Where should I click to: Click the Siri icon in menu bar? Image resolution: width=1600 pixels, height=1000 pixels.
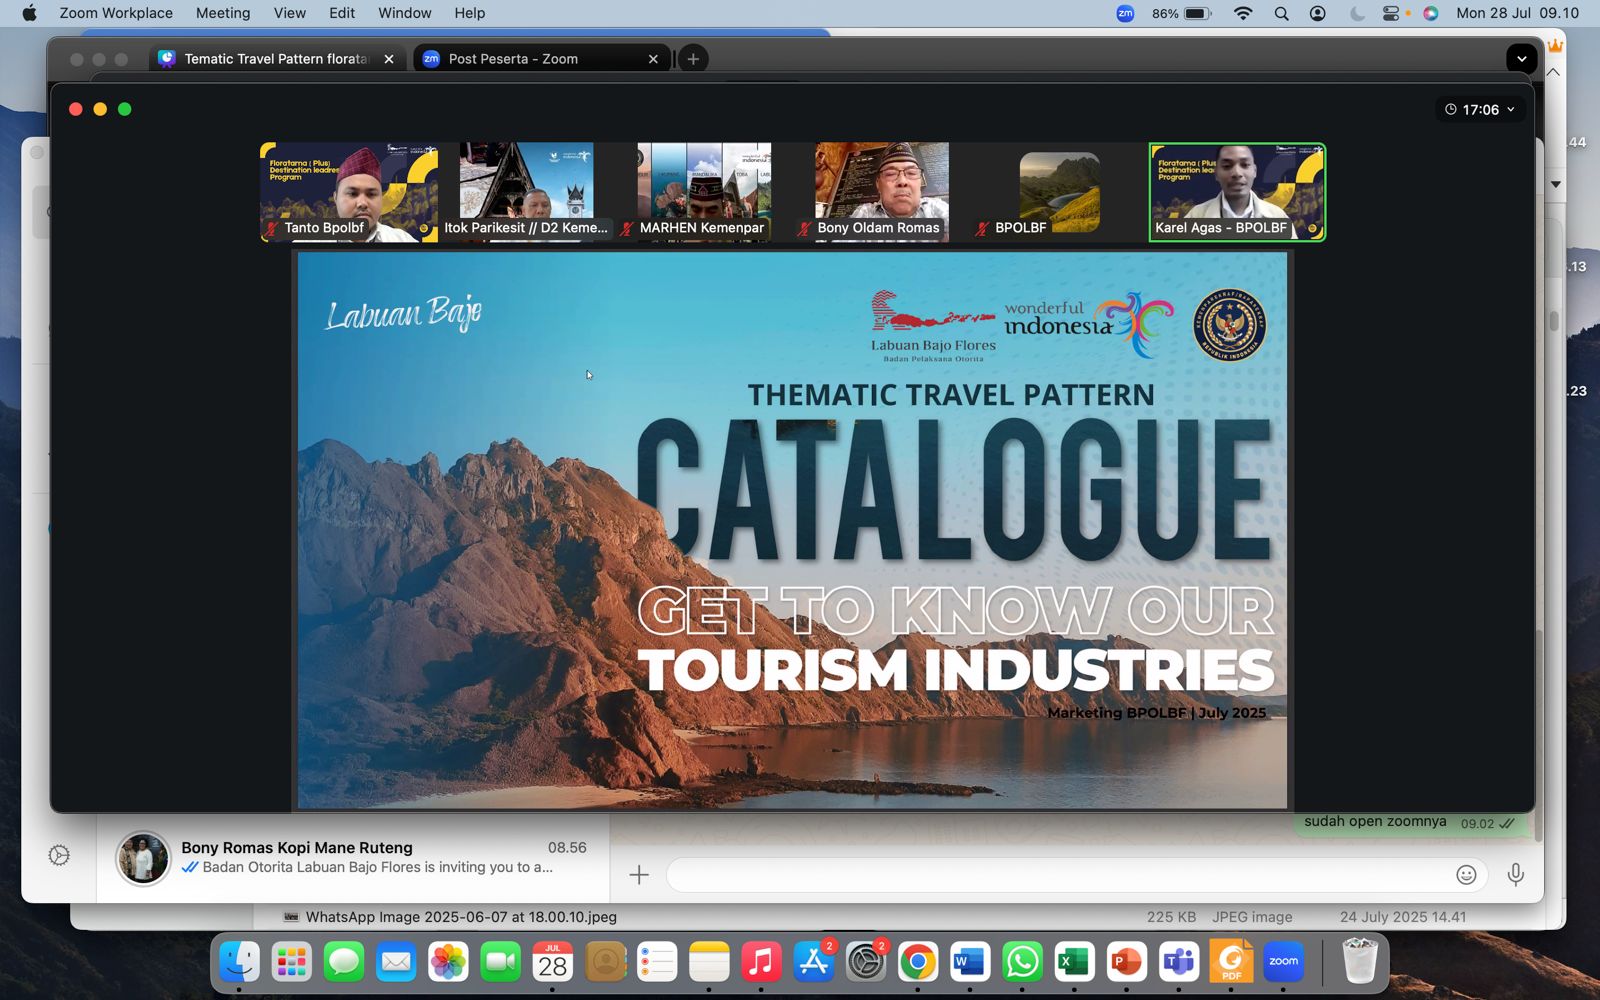(x=1431, y=13)
